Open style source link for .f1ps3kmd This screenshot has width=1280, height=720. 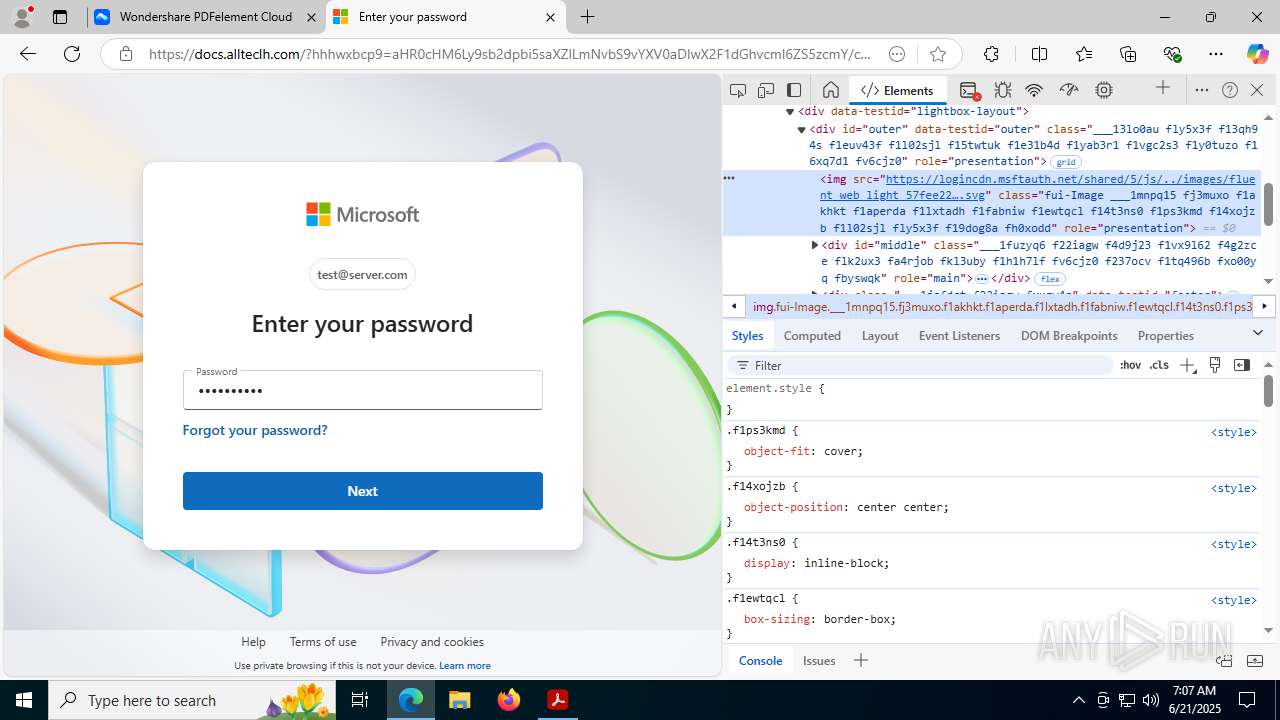(1234, 432)
